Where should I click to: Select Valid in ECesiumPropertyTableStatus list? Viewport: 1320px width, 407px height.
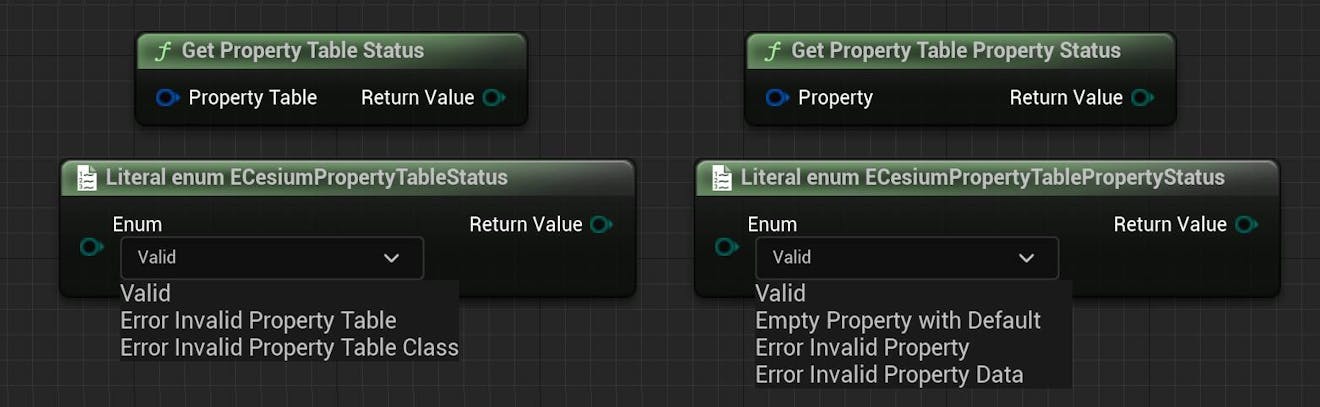pos(146,294)
